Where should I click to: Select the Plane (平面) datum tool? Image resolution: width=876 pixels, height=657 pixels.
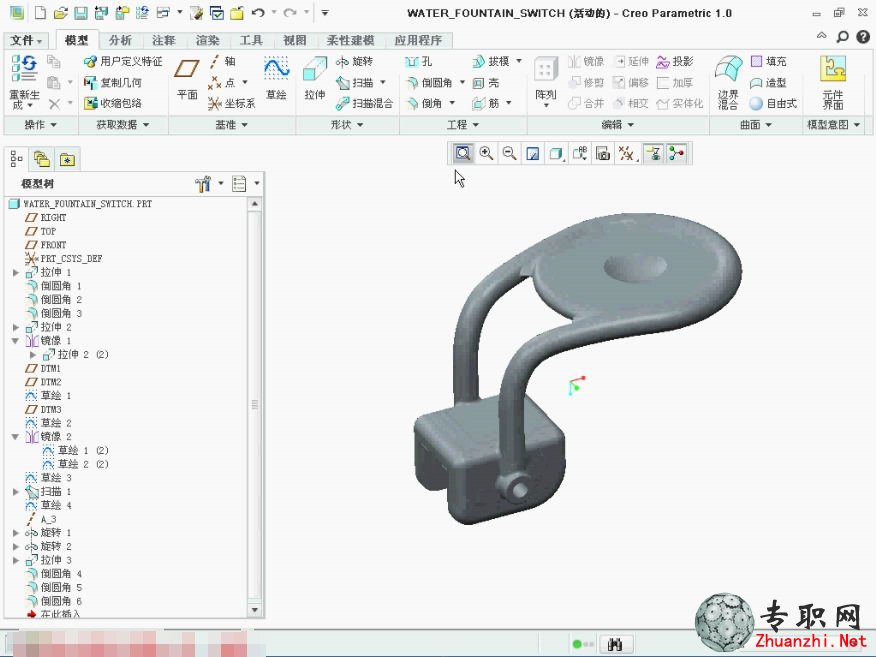point(187,78)
